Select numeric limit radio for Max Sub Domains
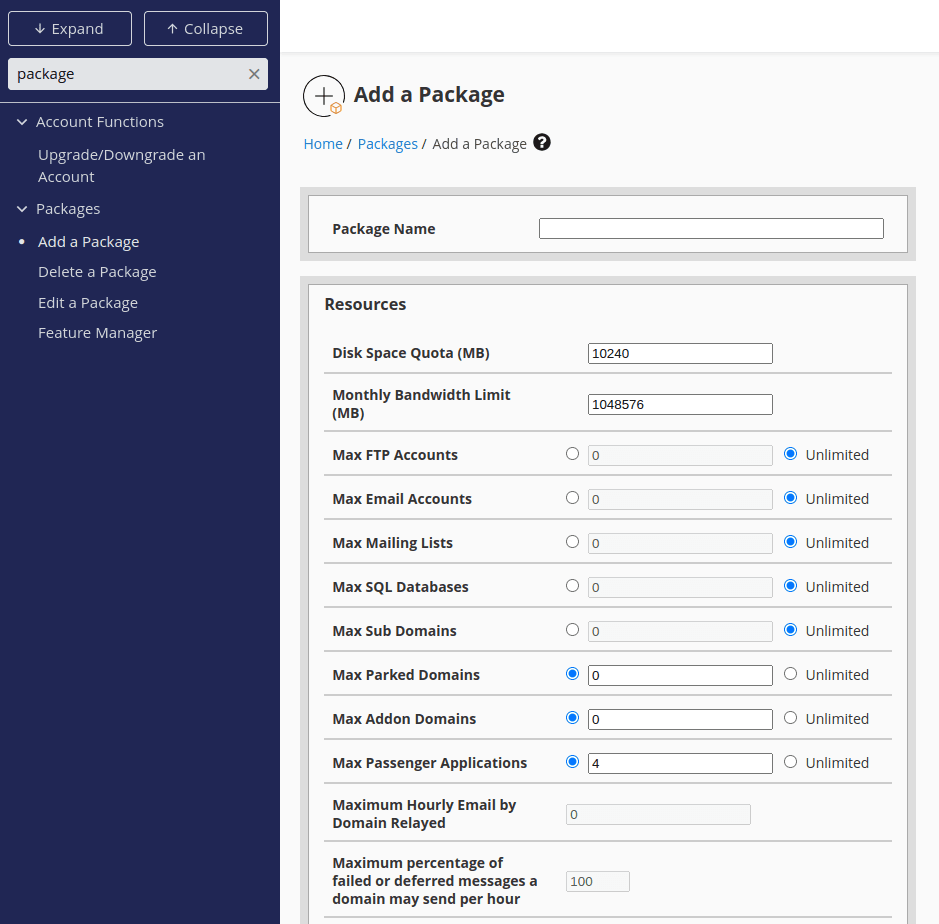The image size is (939, 924). coord(573,630)
